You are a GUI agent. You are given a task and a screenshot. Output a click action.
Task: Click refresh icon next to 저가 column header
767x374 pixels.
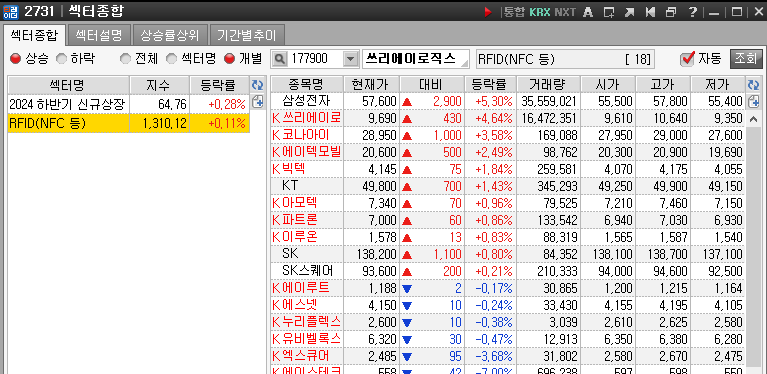pos(753,85)
